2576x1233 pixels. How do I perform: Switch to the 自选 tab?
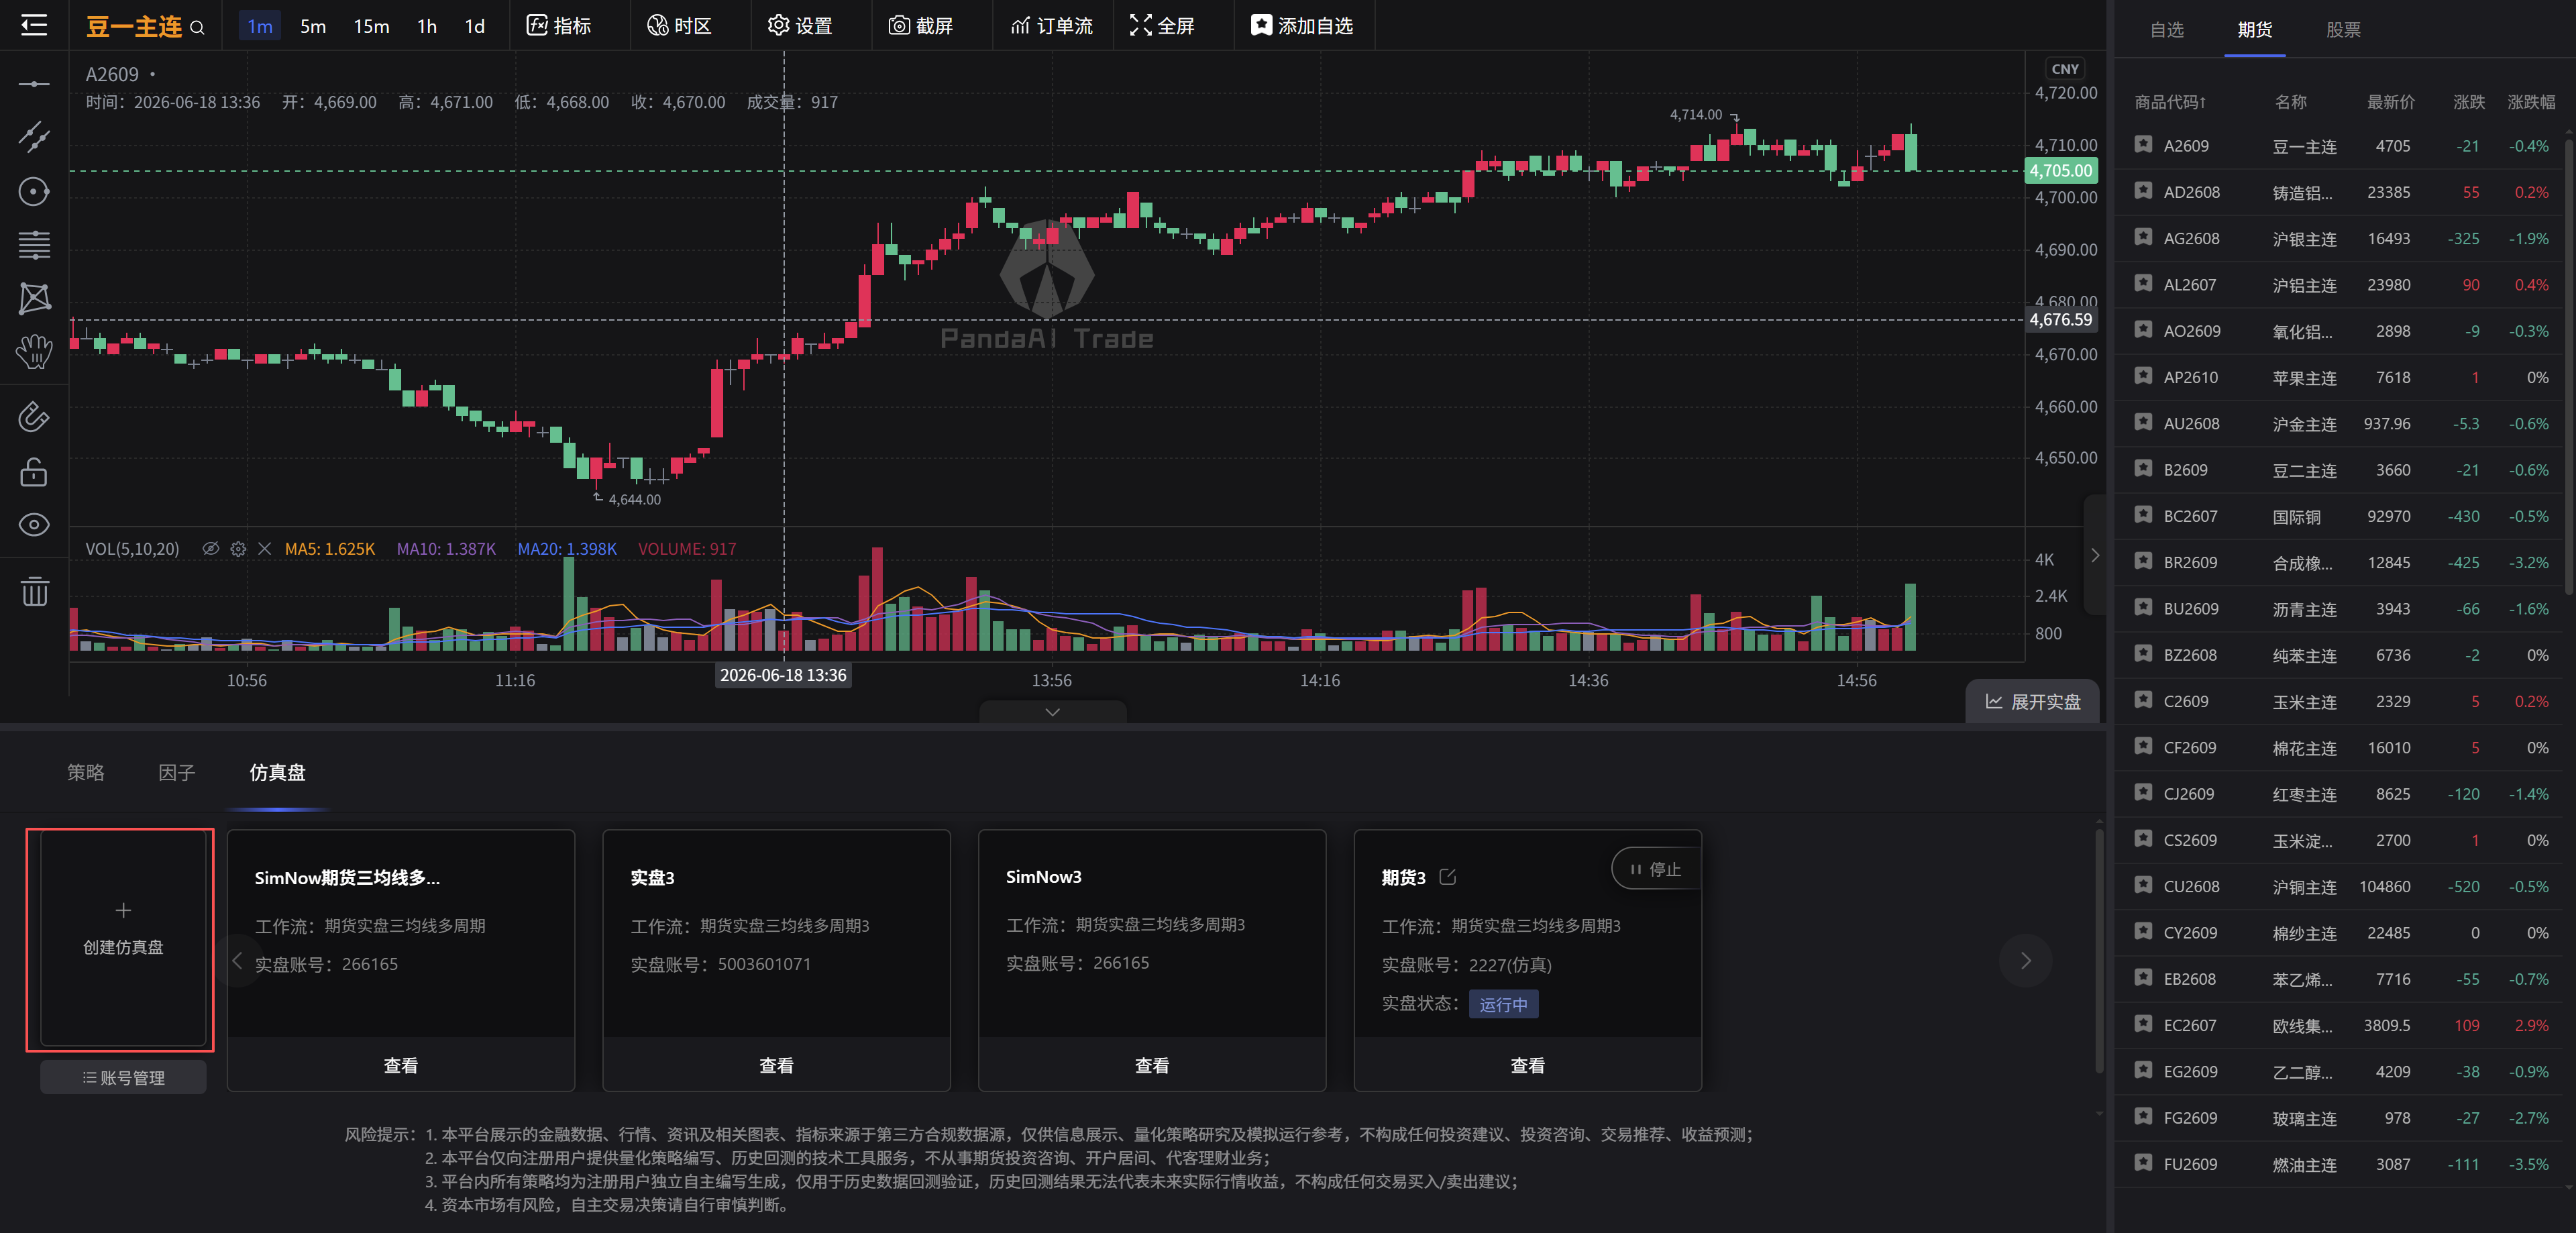pos(2167,30)
